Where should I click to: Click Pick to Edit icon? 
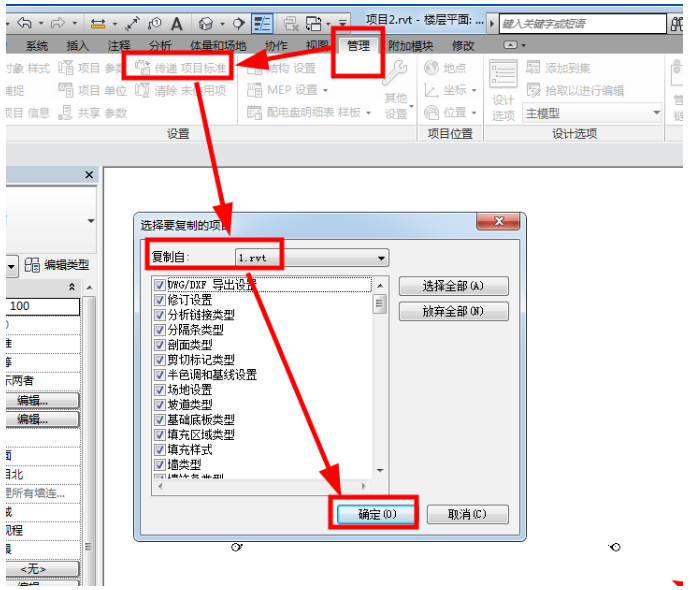tap(533, 90)
